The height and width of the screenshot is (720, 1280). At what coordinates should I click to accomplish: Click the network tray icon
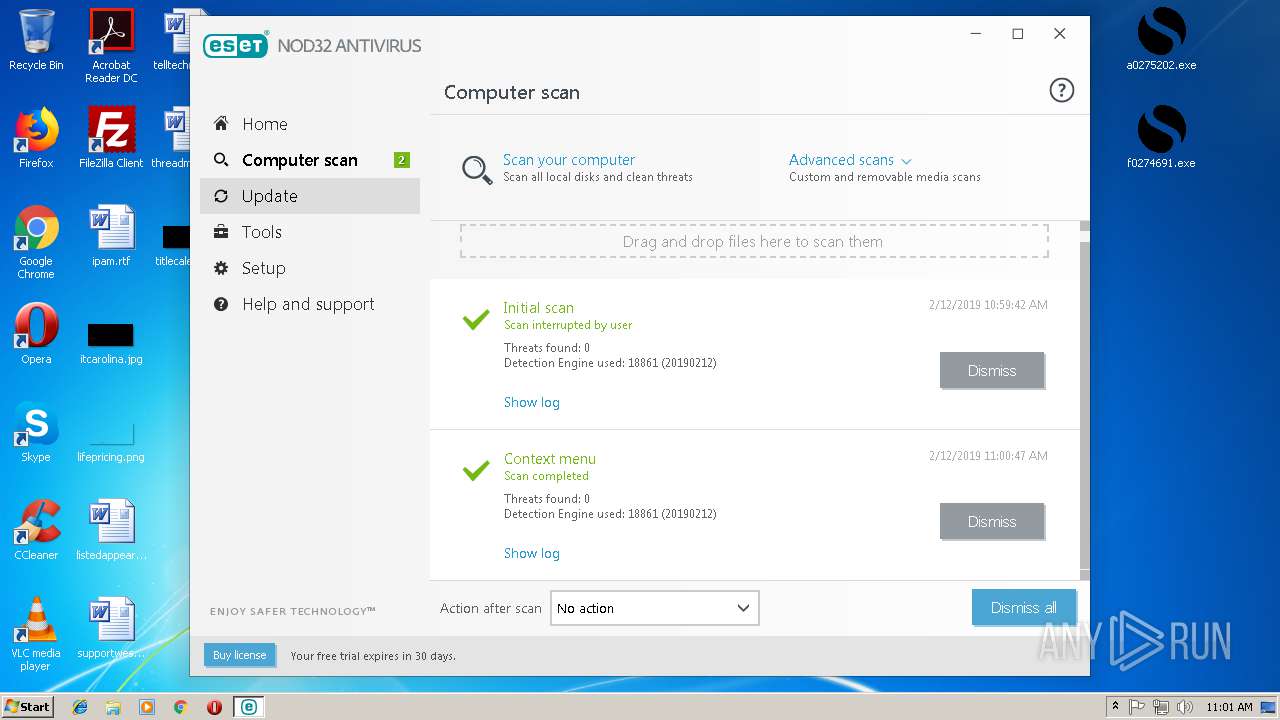click(1161, 707)
